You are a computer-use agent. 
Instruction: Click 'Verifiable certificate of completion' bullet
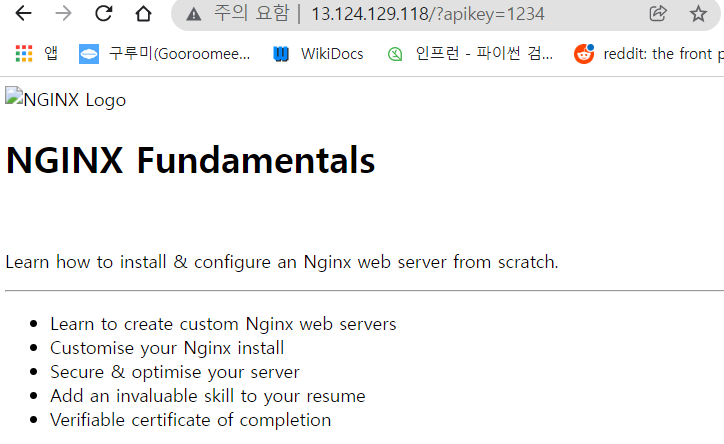tap(191, 420)
